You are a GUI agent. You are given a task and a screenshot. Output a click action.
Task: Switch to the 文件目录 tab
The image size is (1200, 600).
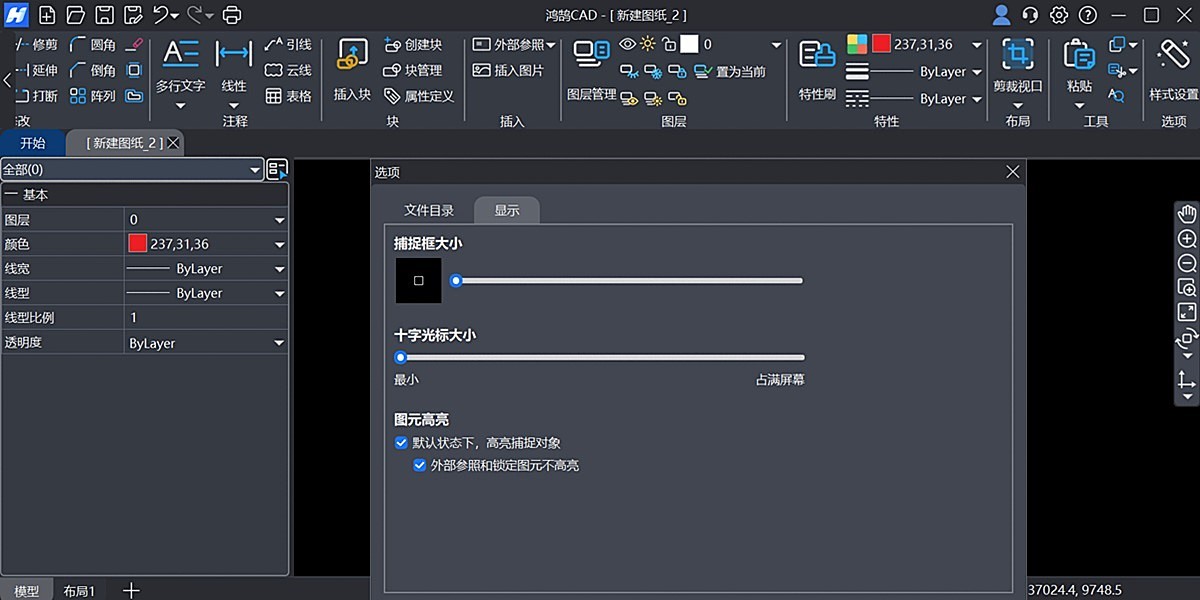(x=428, y=210)
